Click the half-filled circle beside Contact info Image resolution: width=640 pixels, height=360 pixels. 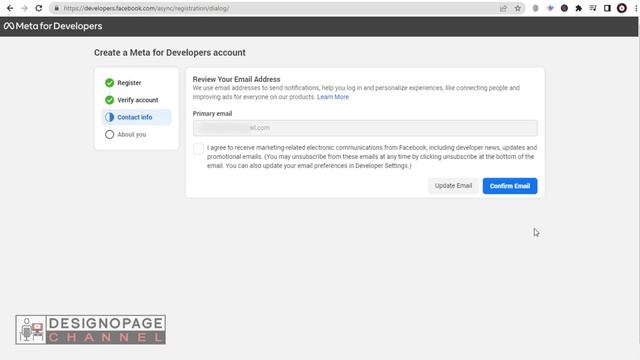(x=109, y=117)
